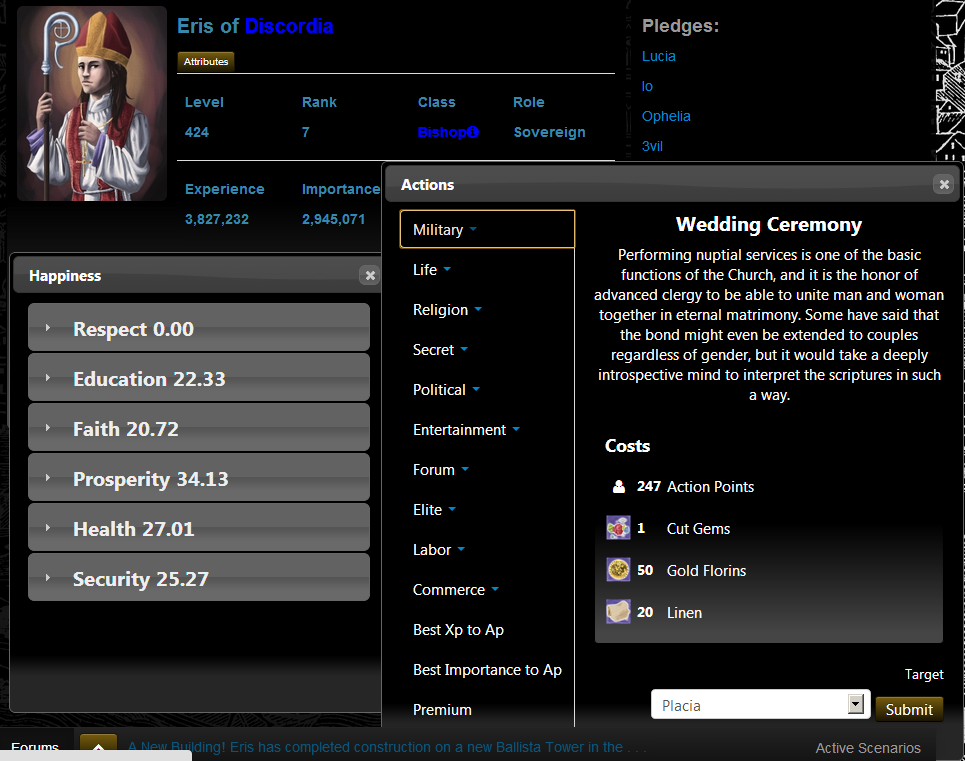
Task: Open Lucia's pledge link
Action: (x=659, y=56)
